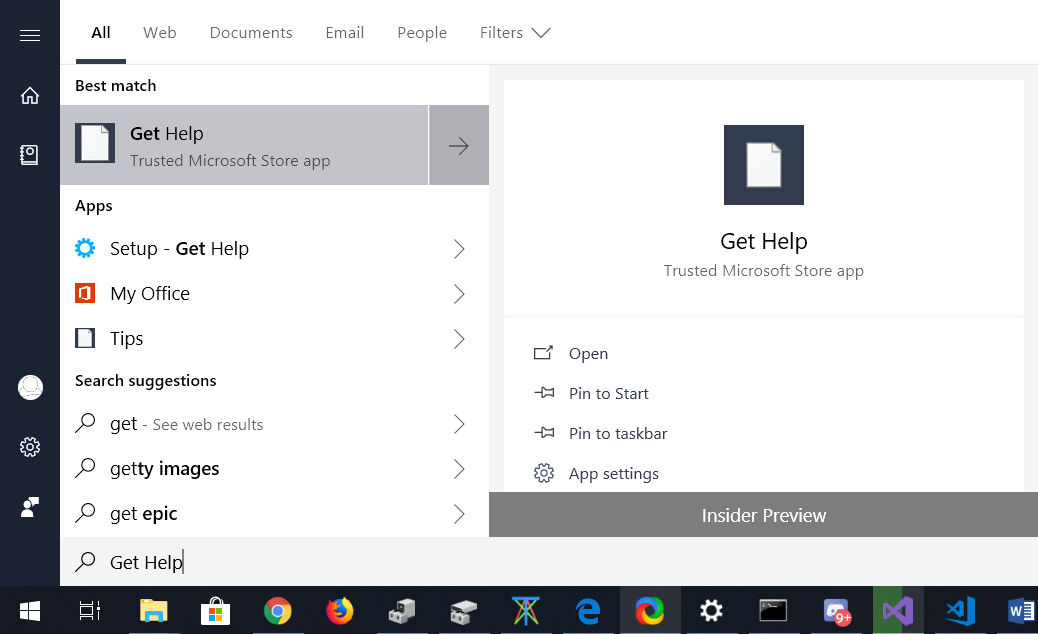Start Discord from the taskbar
Viewport: 1038px width, 634px height.
coord(835,610)
